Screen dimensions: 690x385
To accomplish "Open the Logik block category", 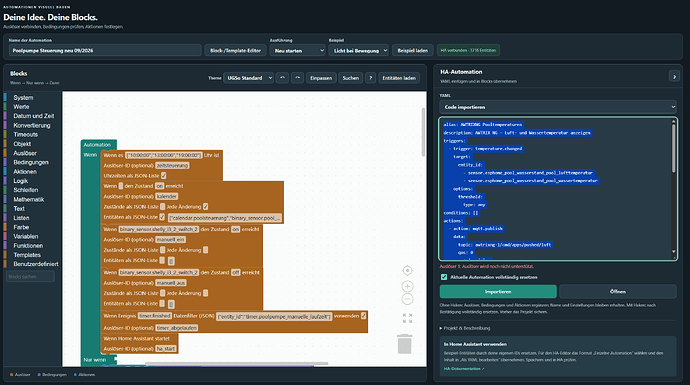I will [20, 181].
